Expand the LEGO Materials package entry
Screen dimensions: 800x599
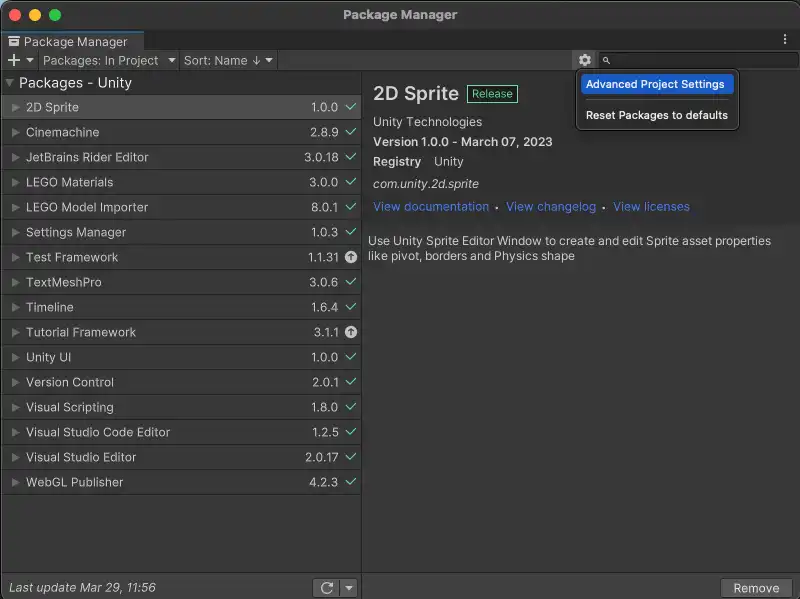coord(14,182)
